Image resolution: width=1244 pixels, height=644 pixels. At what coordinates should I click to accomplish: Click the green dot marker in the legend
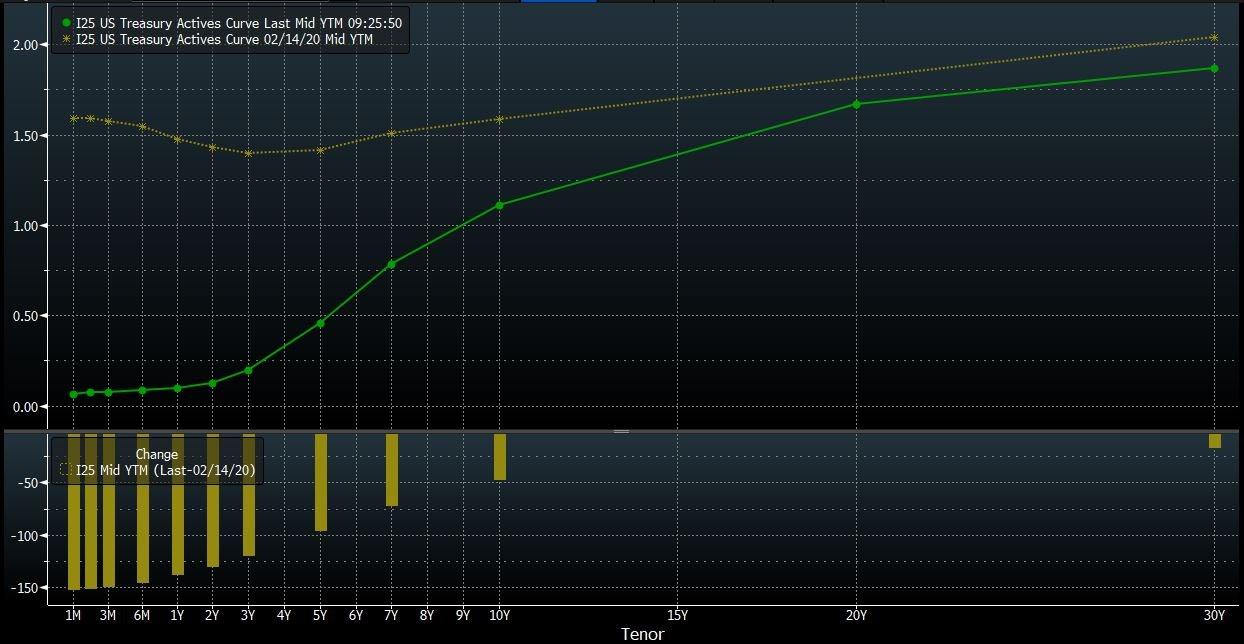pyautogui.click(x=66, y=23)
